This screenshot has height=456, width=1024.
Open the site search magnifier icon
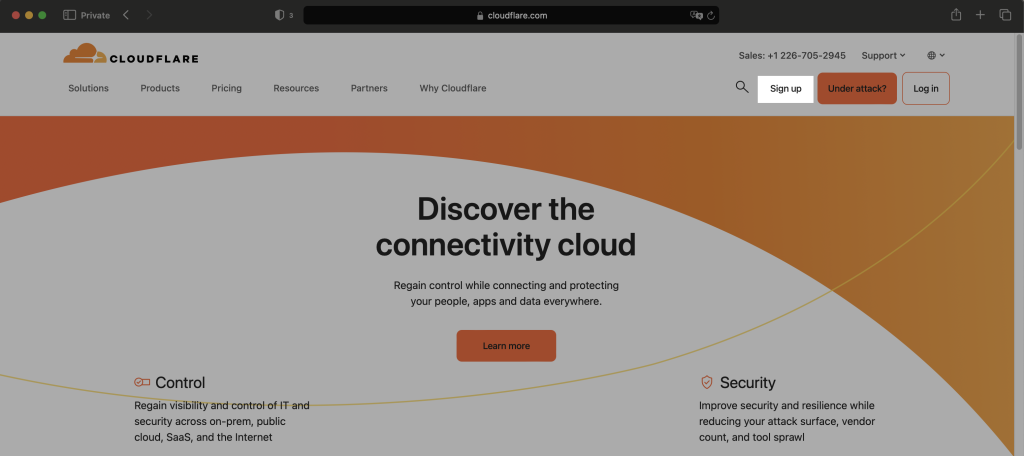click(742, 87)
